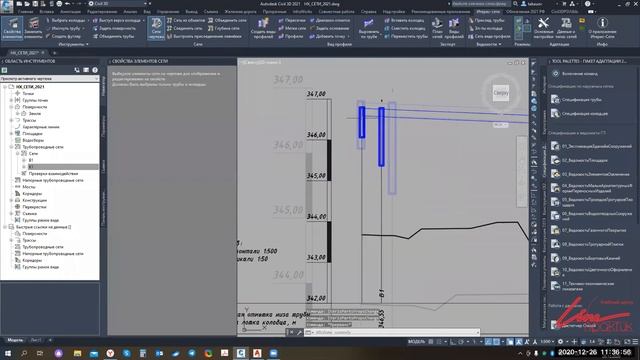Click the new drawing tab plus button
Viewport: 640px width, 360px height.
tap(54, 53)
